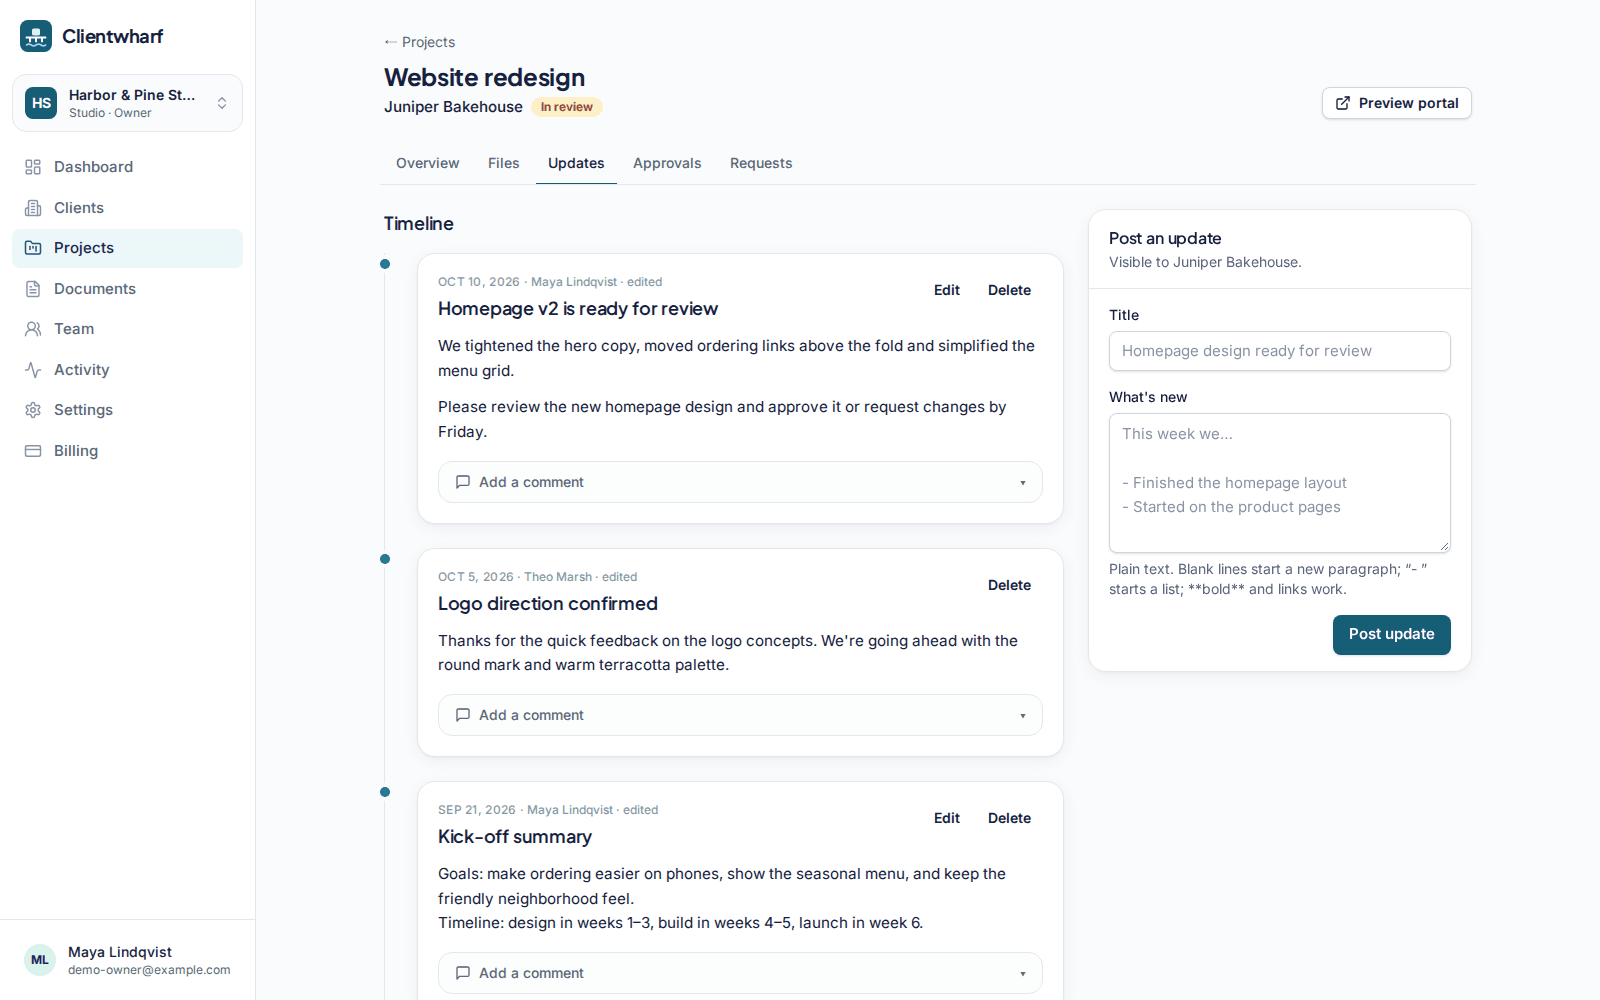1600x1000 pixels.
Task: Delete the Kick-off summary update
Action: pyautogui.click(x=1009, y=818)
